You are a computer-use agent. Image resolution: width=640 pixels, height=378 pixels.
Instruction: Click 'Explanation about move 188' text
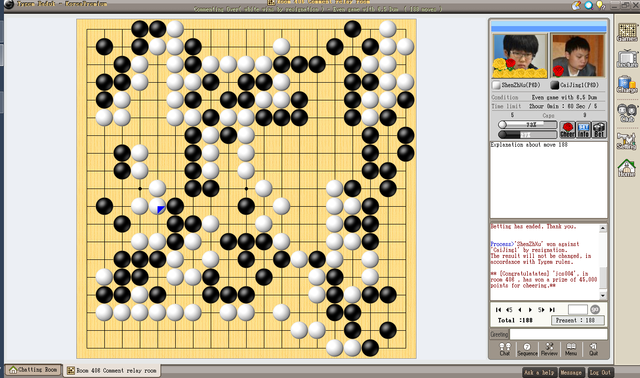[x=529, y=145]
